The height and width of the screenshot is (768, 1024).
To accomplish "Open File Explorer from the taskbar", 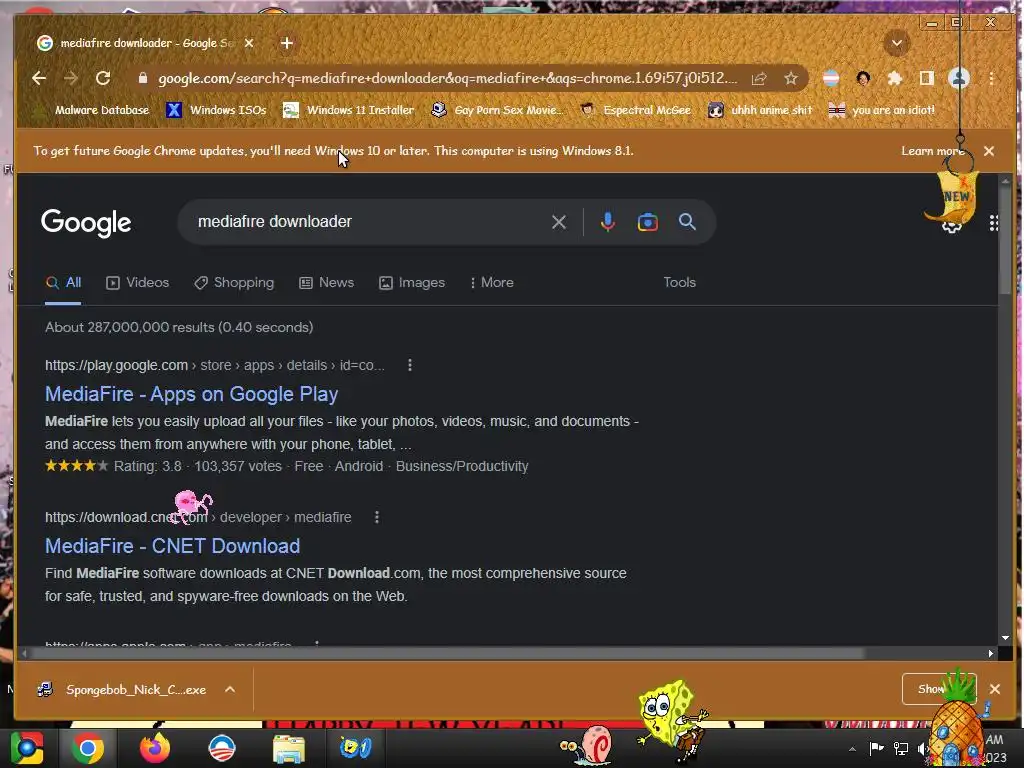I will 288,749.
